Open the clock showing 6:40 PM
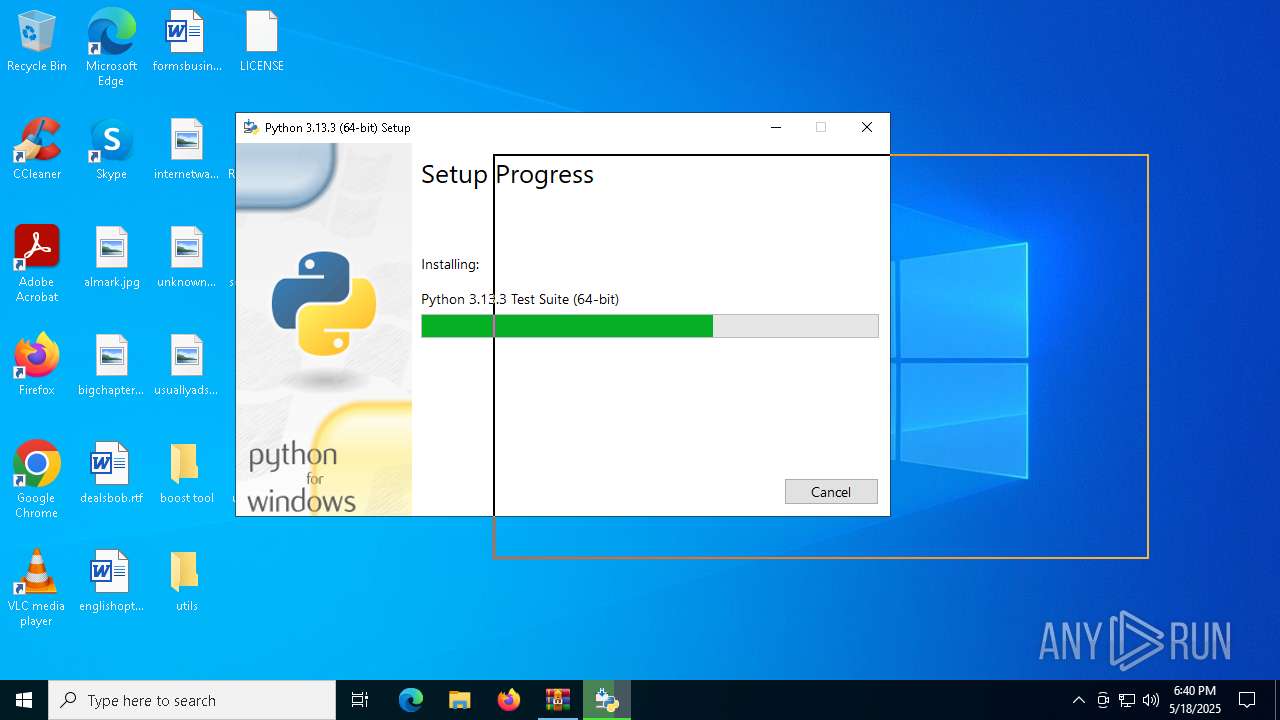This screenshot has width=1280, height=720. click(1195, 700)
